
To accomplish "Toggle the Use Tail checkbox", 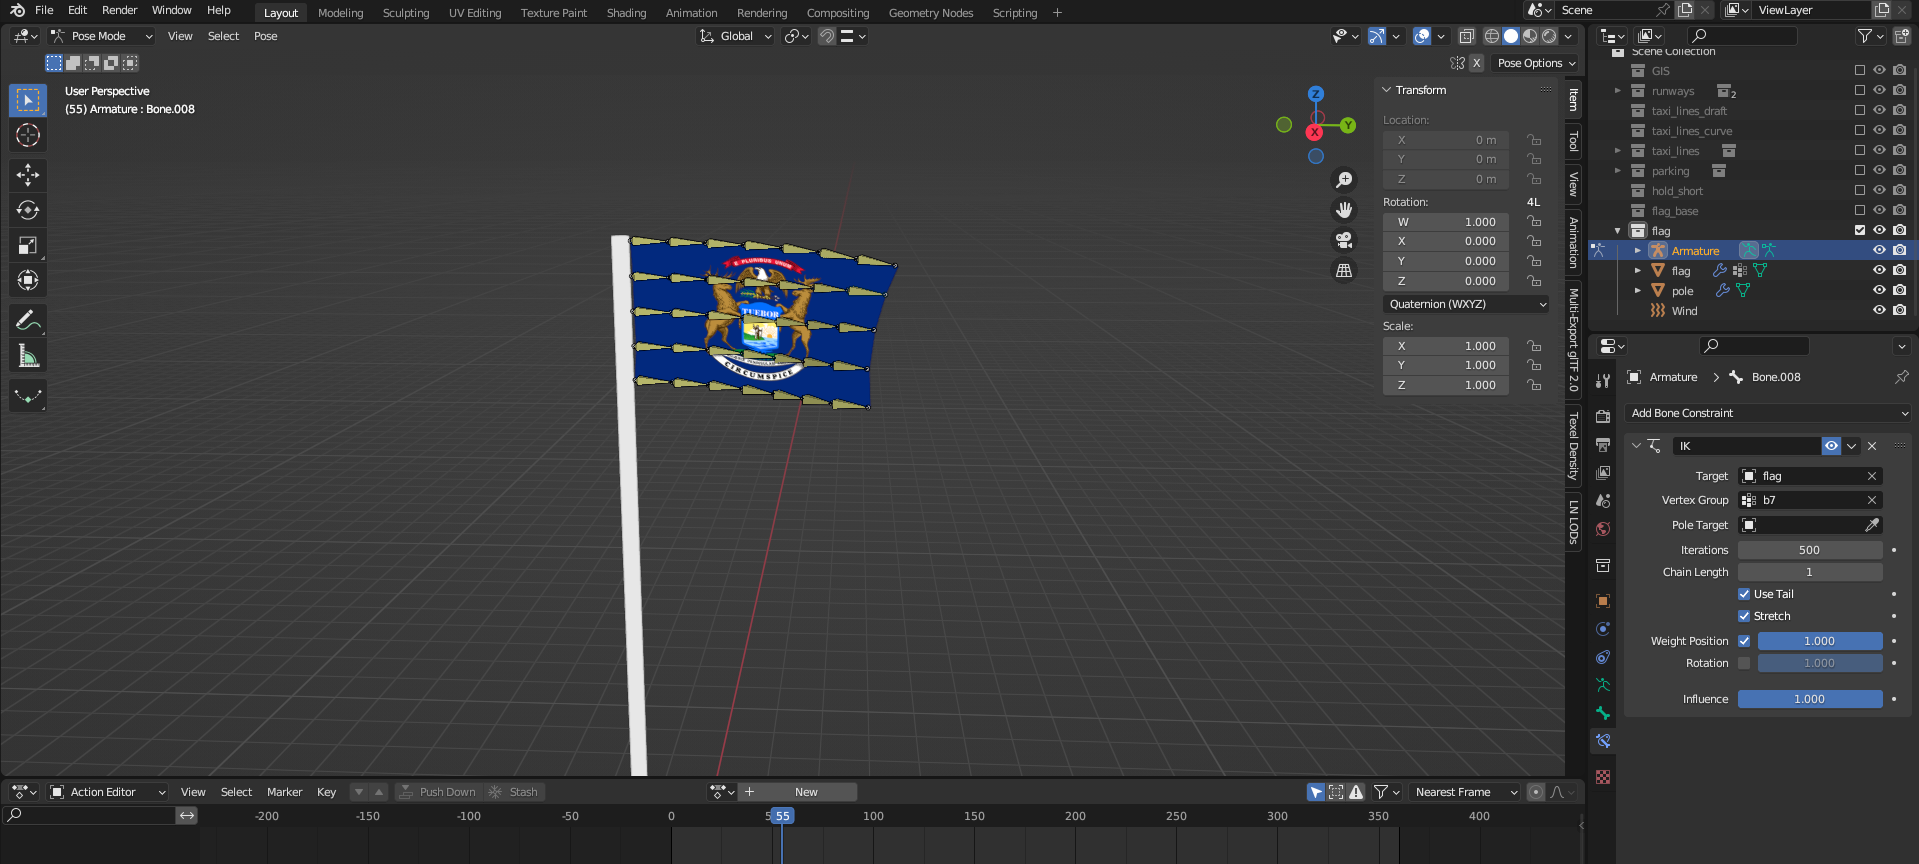I will (1744, 594).
